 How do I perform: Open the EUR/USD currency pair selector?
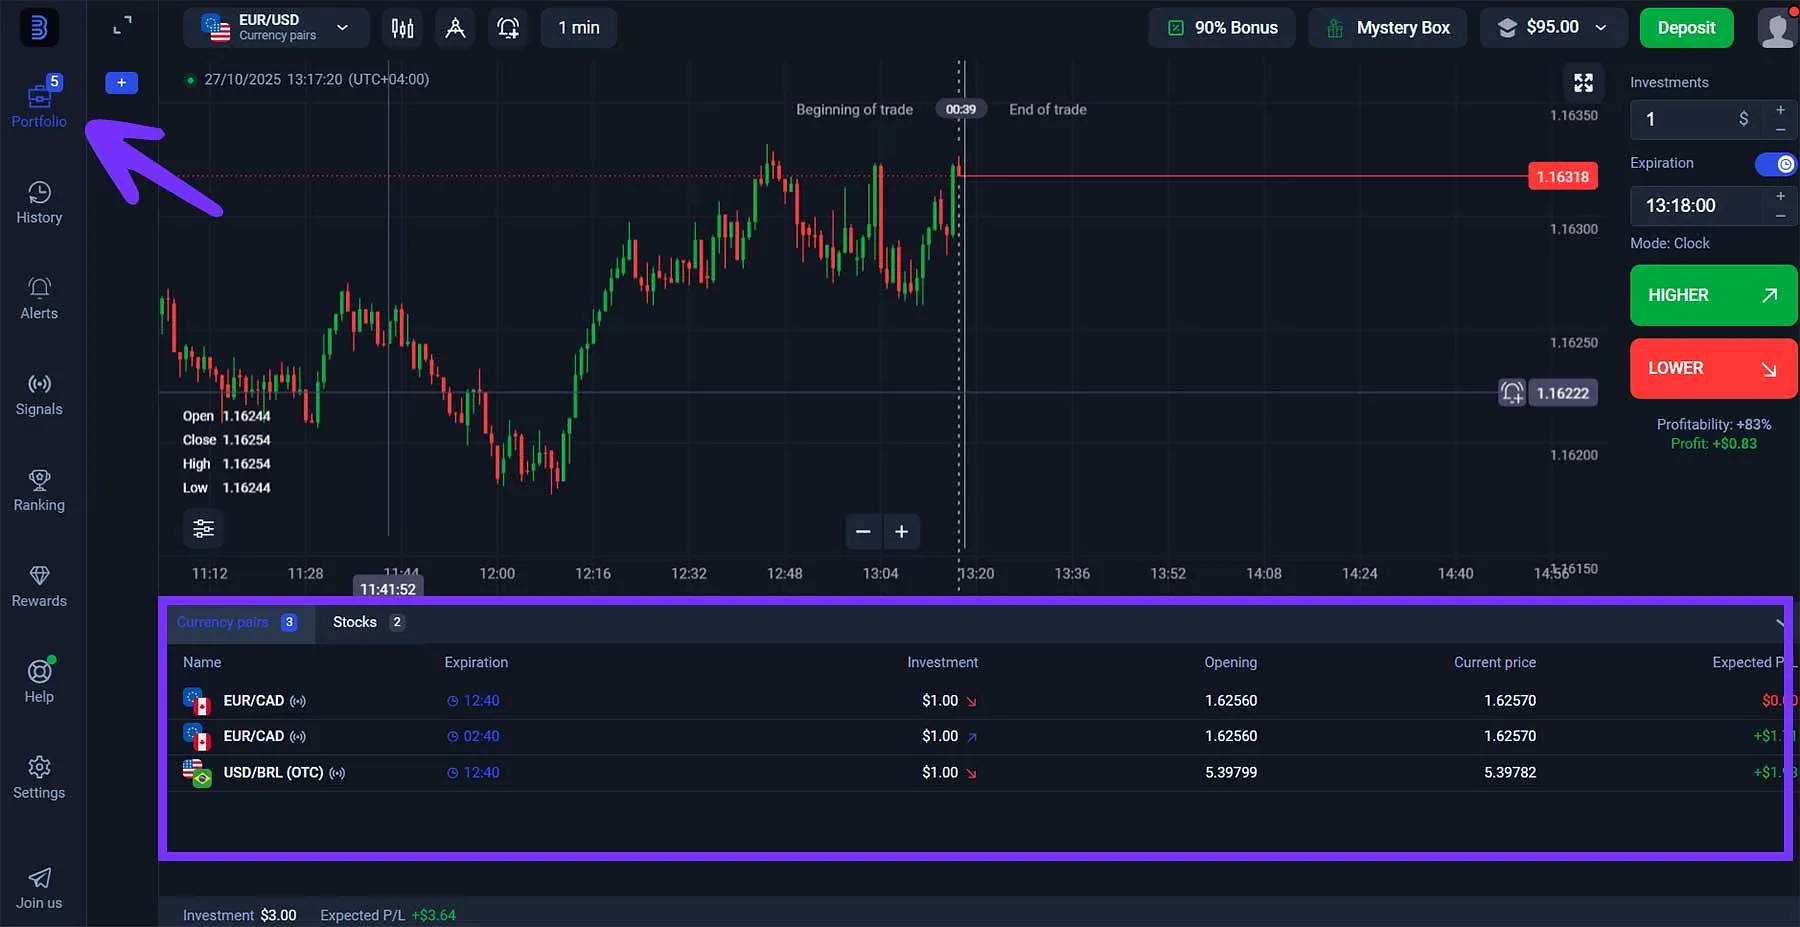click(276, 27)
